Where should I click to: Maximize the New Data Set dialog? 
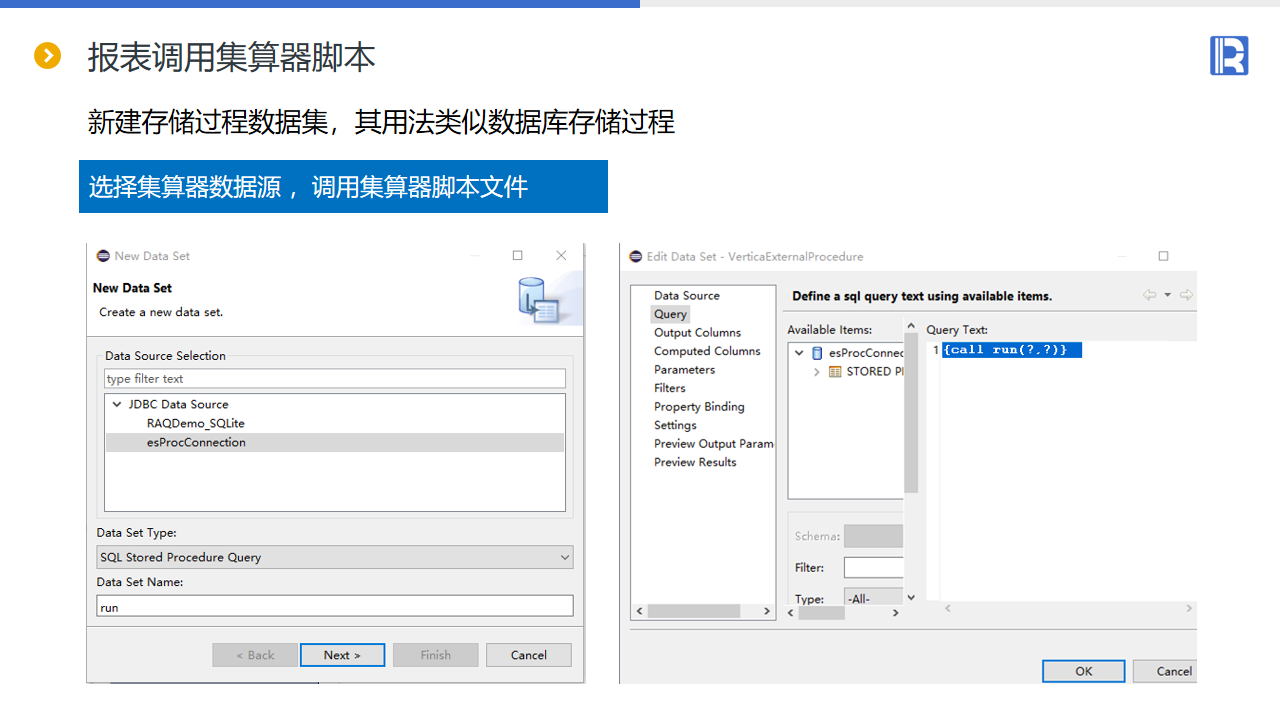[518, 256]
